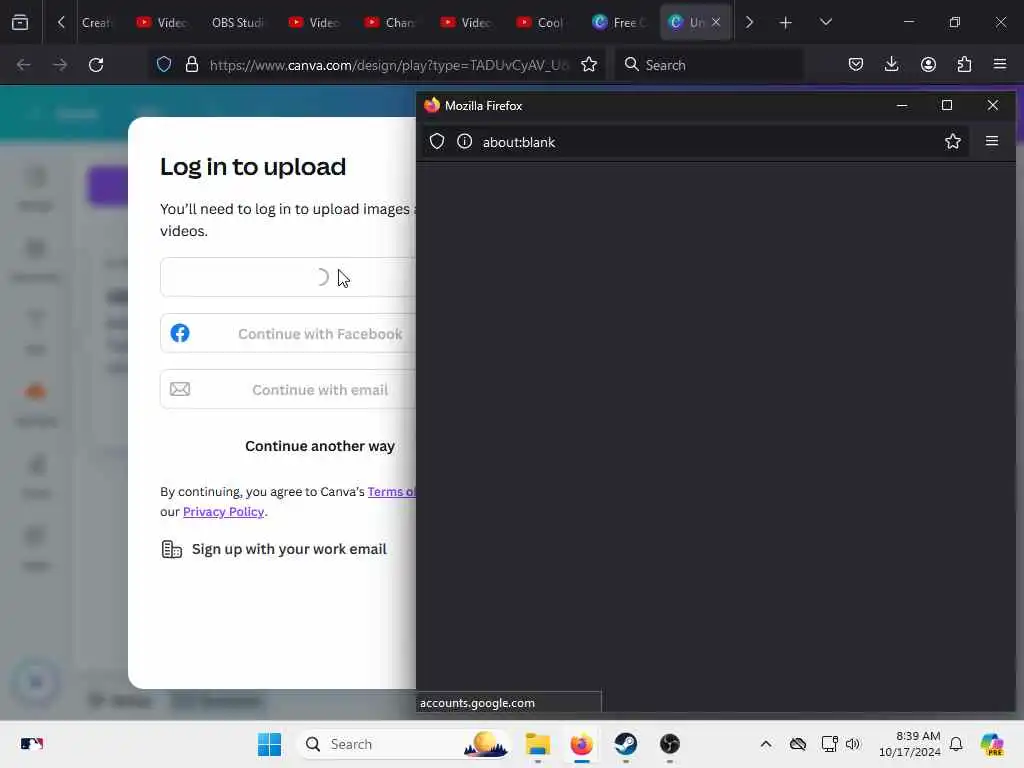The image size is (1024, 768).
Task: Click the cloud sync off tray icon
Action: (x=797, y=744)
